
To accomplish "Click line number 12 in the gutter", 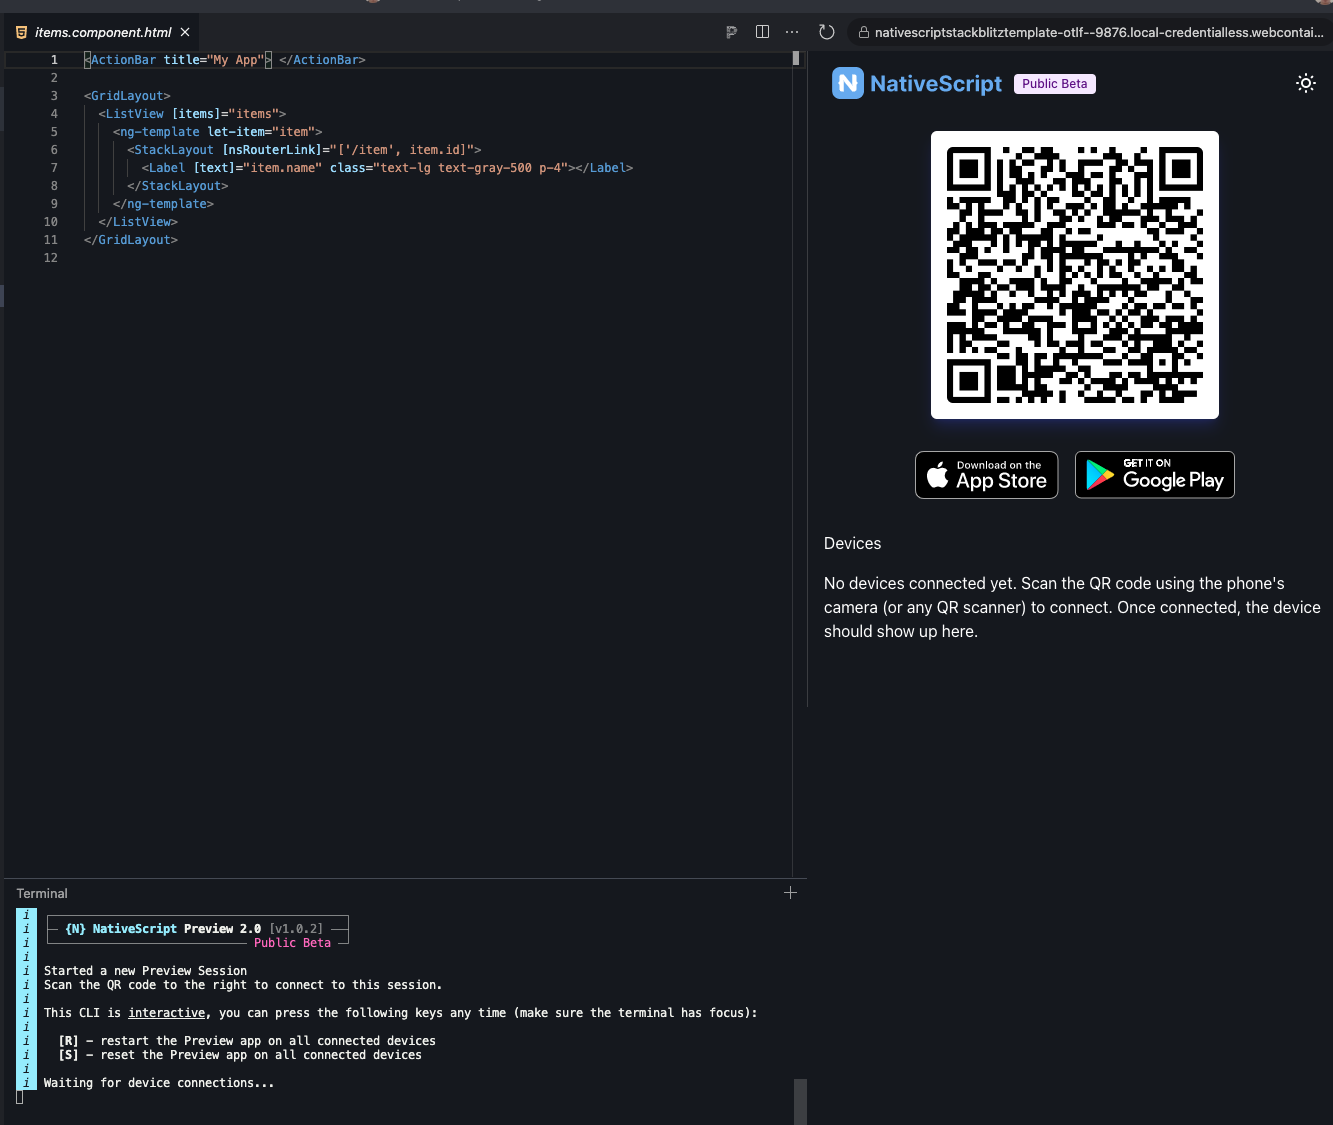I will (51, 258).
